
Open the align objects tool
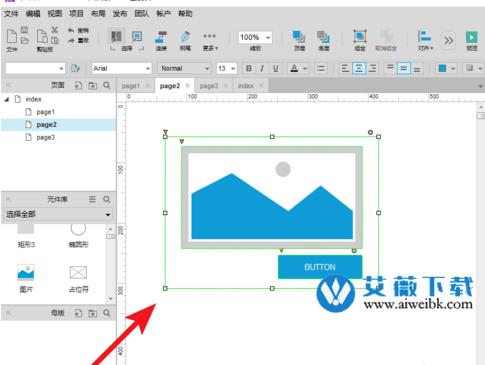pos(424,36)
